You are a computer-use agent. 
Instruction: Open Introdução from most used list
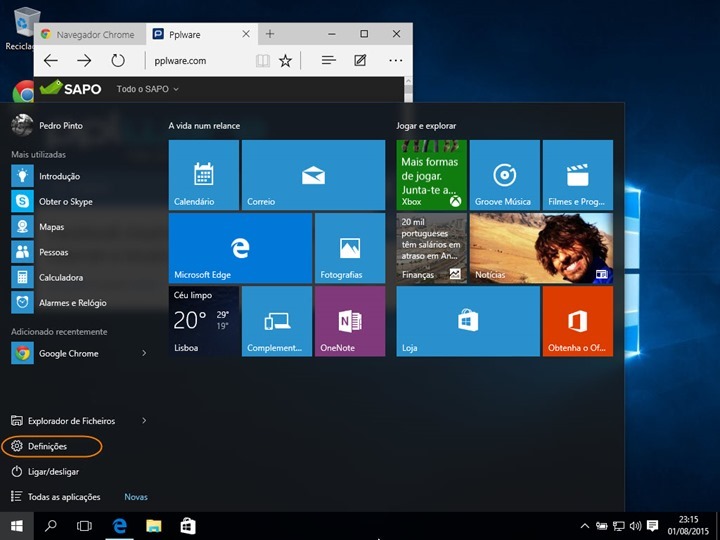pos(80,176)
